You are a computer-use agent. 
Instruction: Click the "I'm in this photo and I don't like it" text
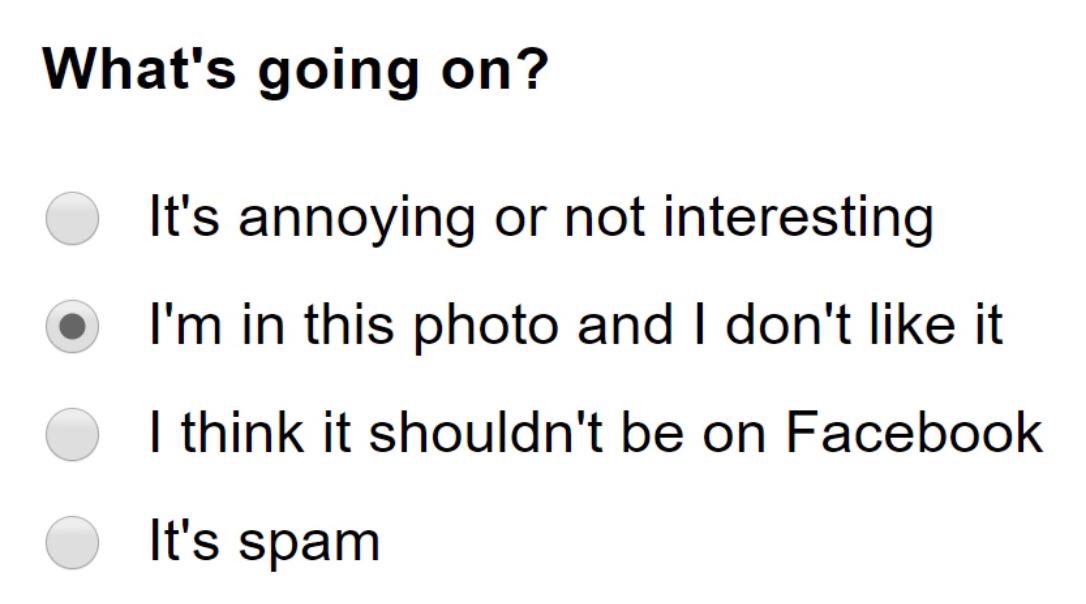(576, 326)
